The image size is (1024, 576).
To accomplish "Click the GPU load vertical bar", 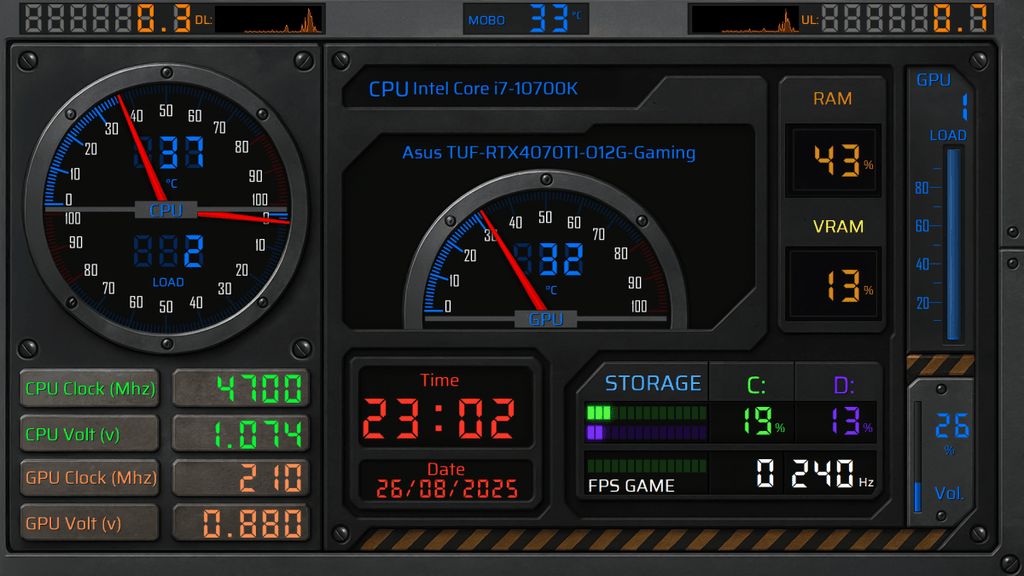I will (953, 245).
